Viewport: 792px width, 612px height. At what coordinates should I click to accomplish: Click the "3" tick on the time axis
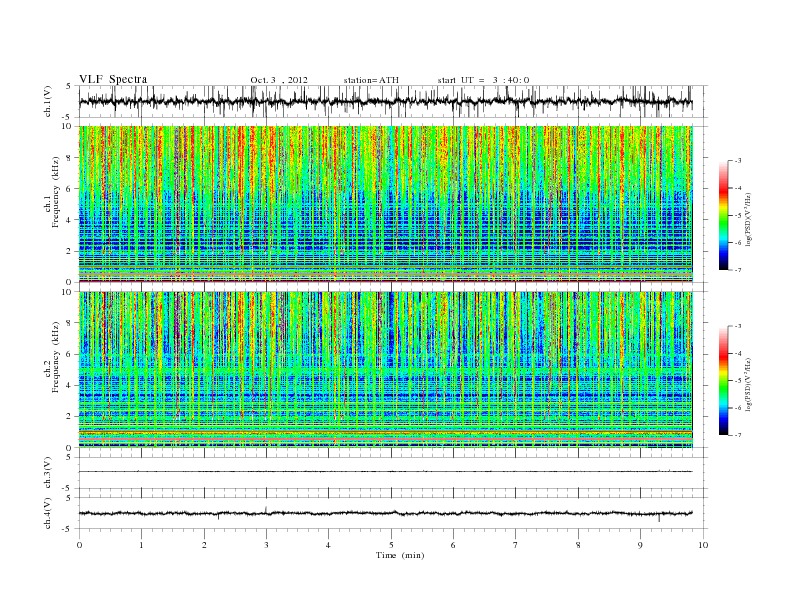266,545
